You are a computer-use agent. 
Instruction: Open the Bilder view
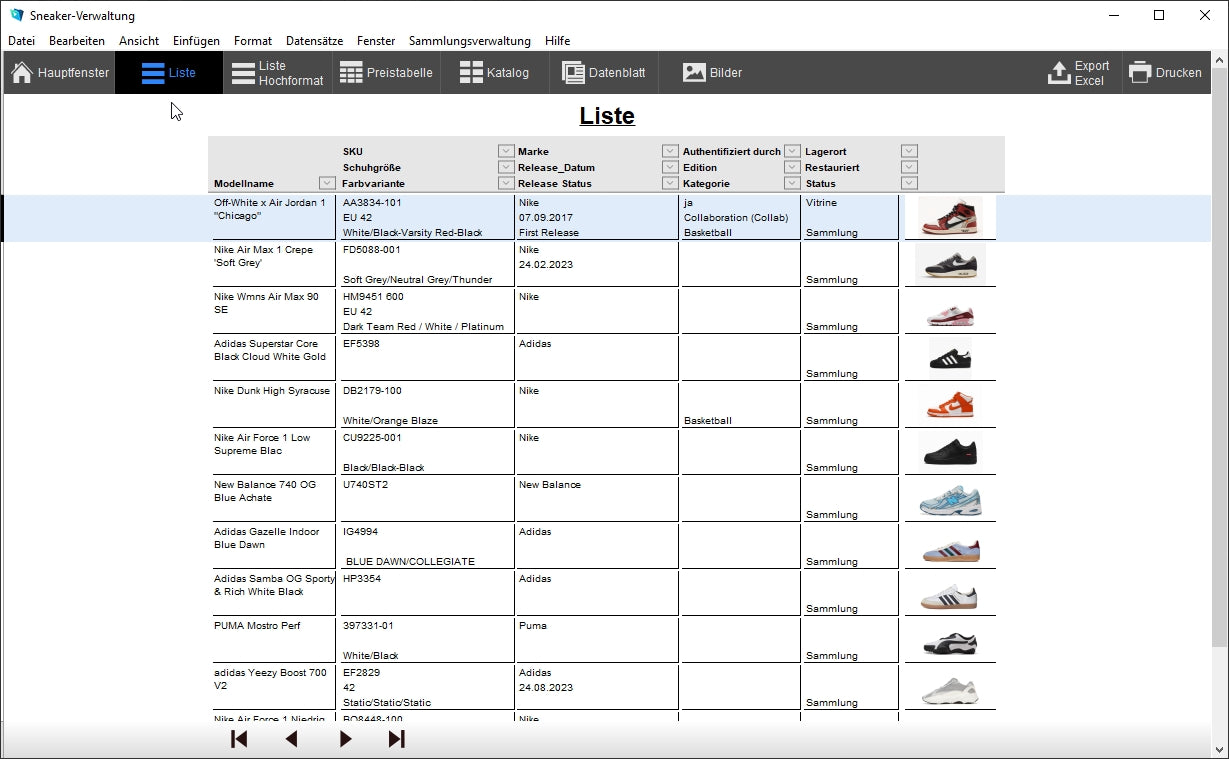(712, 73)
